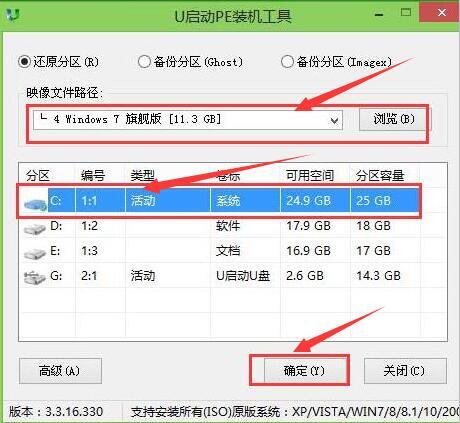Click the G: USB drive icon

click(x=35, y=277)
